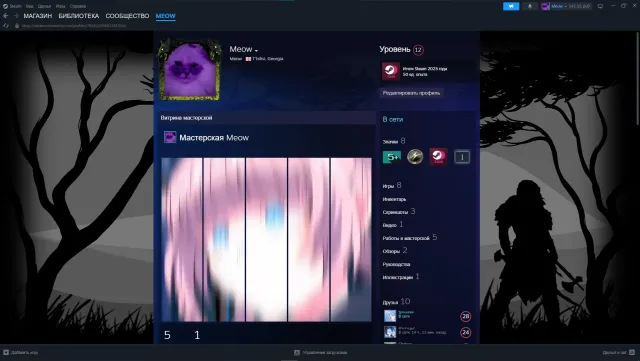Go forward with the right arrow
640x361 pixels.
(16, 16)
